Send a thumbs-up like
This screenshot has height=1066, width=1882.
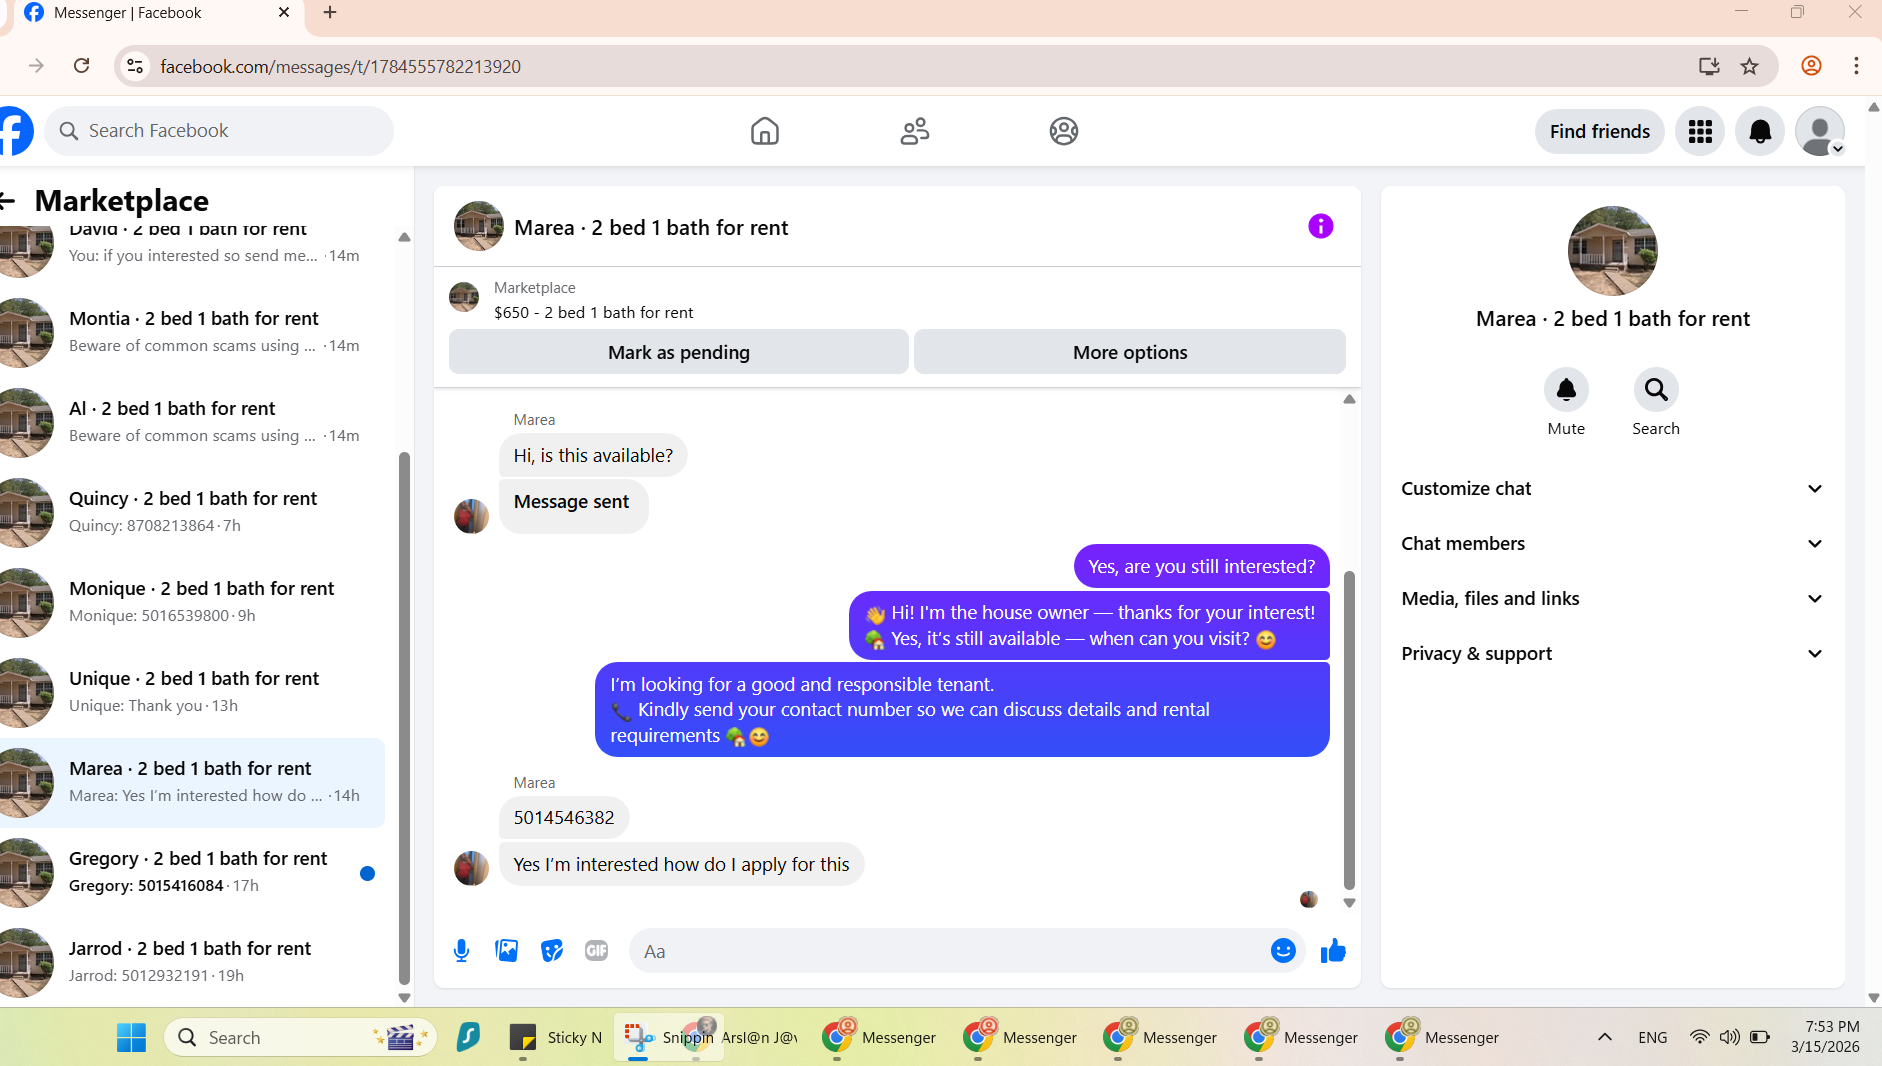coord(1333,951)
